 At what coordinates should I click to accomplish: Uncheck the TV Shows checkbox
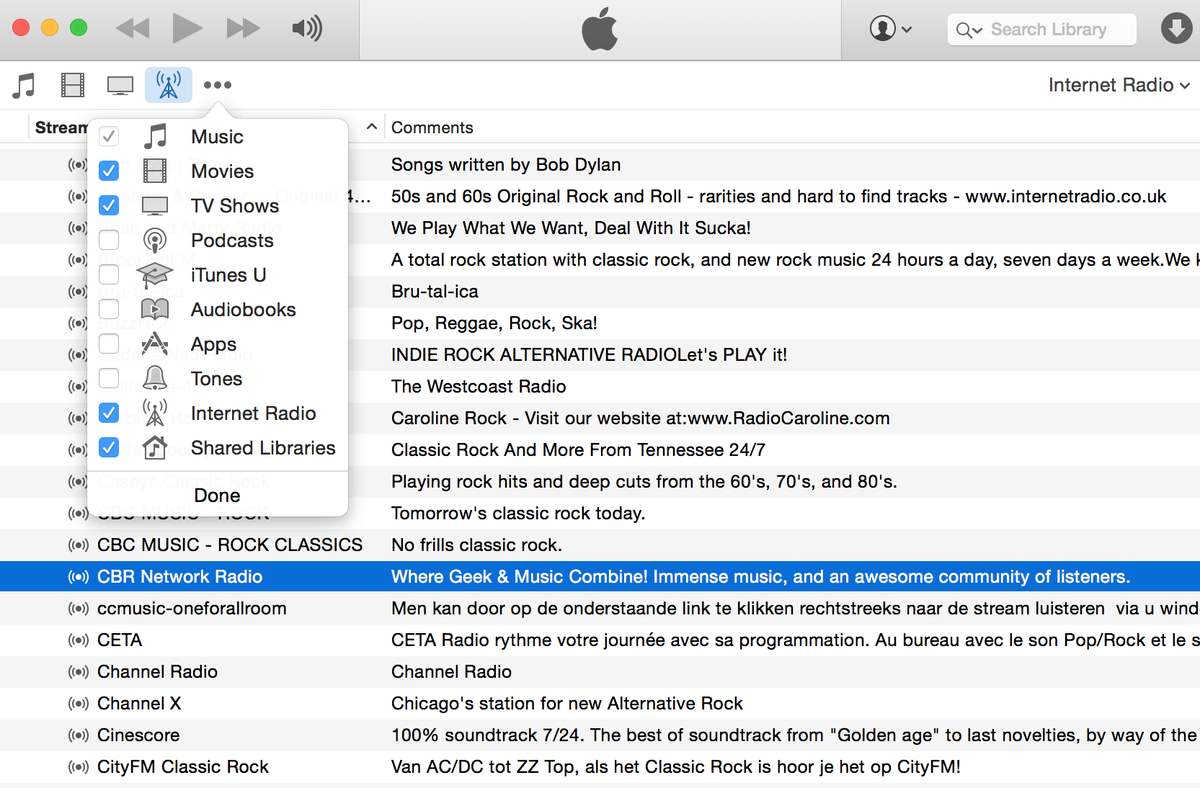109,206
